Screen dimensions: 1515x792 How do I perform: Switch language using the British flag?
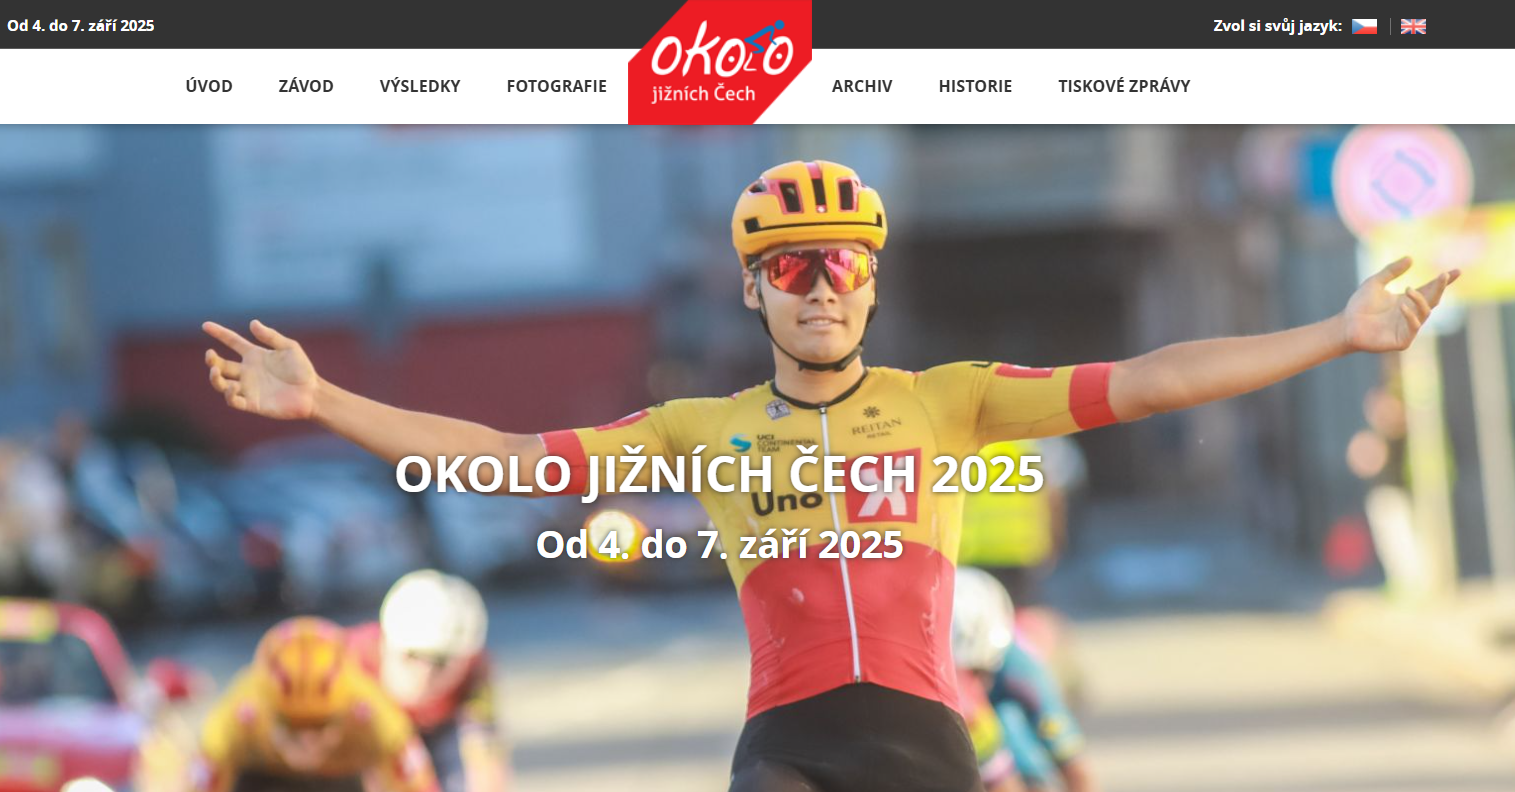1413,26
